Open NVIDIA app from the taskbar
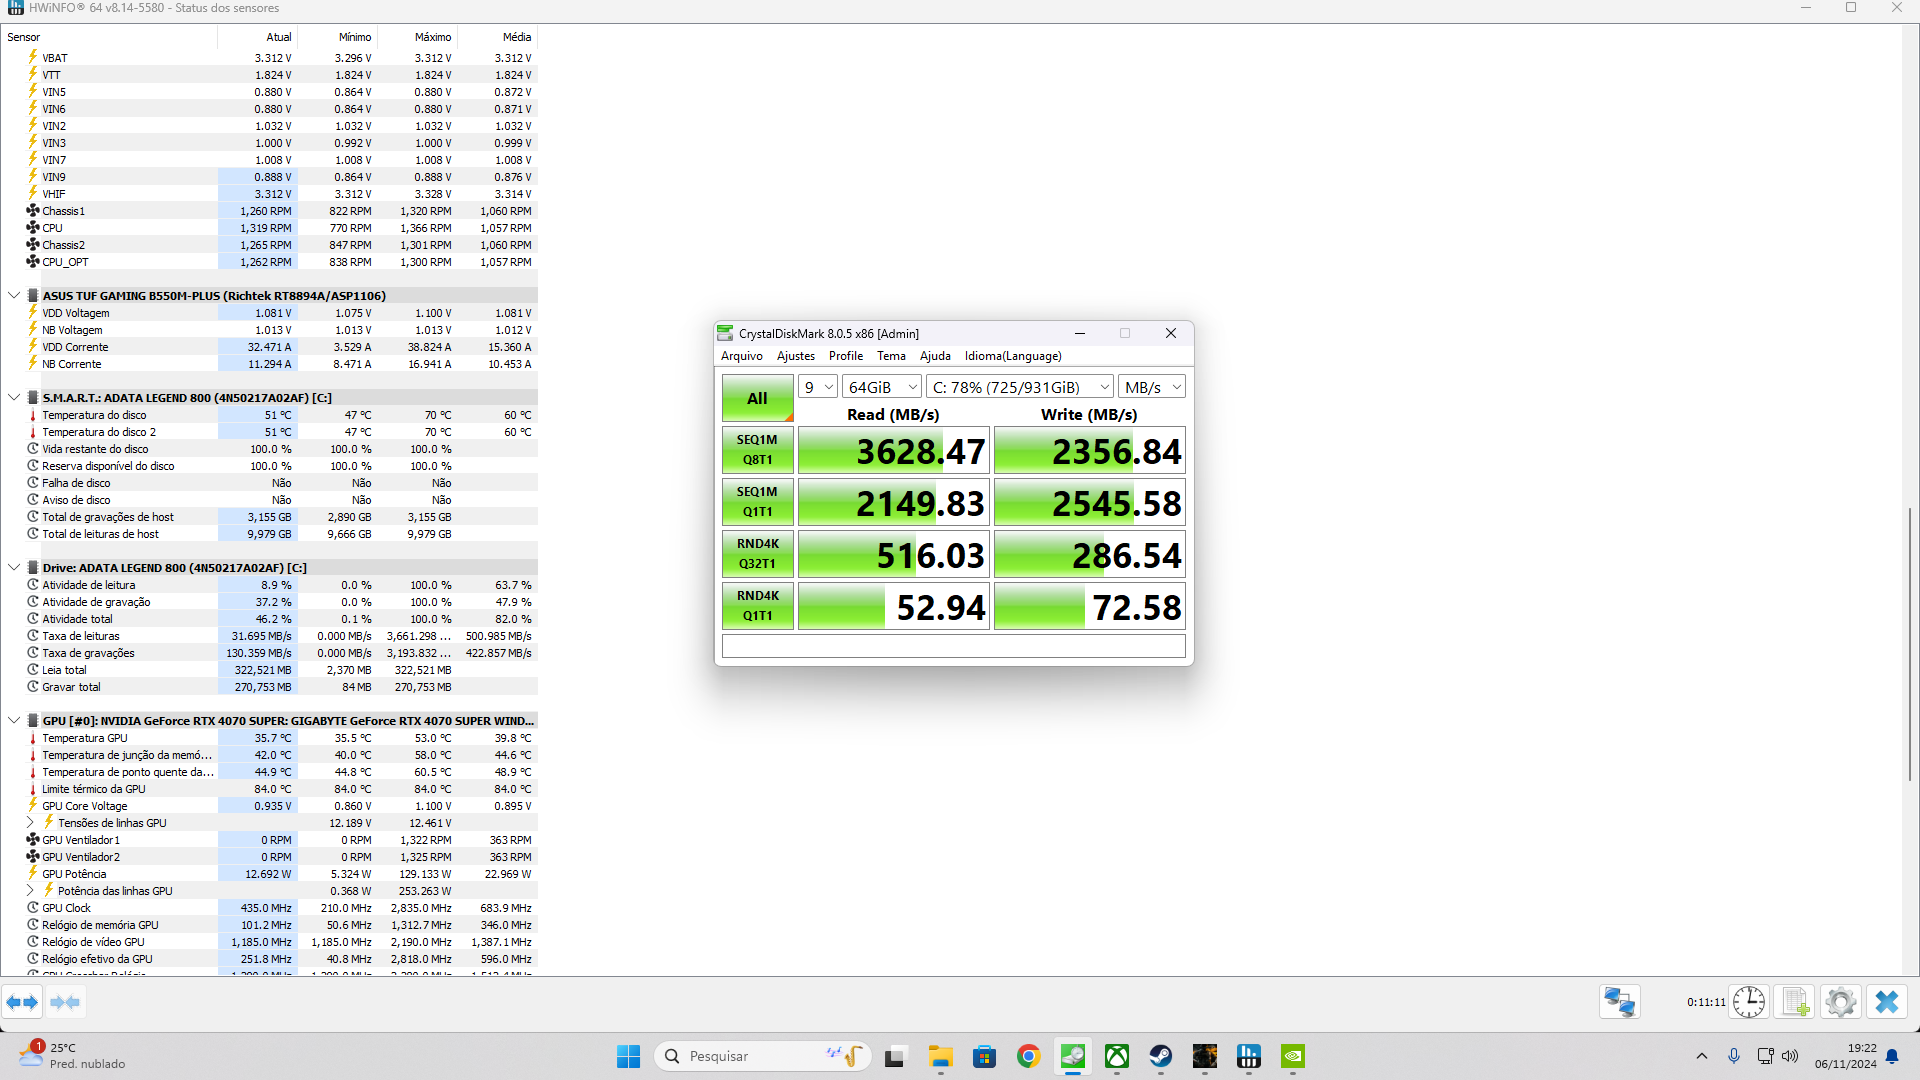The image size is (1920, 1080). (x=1293, y=1056)
